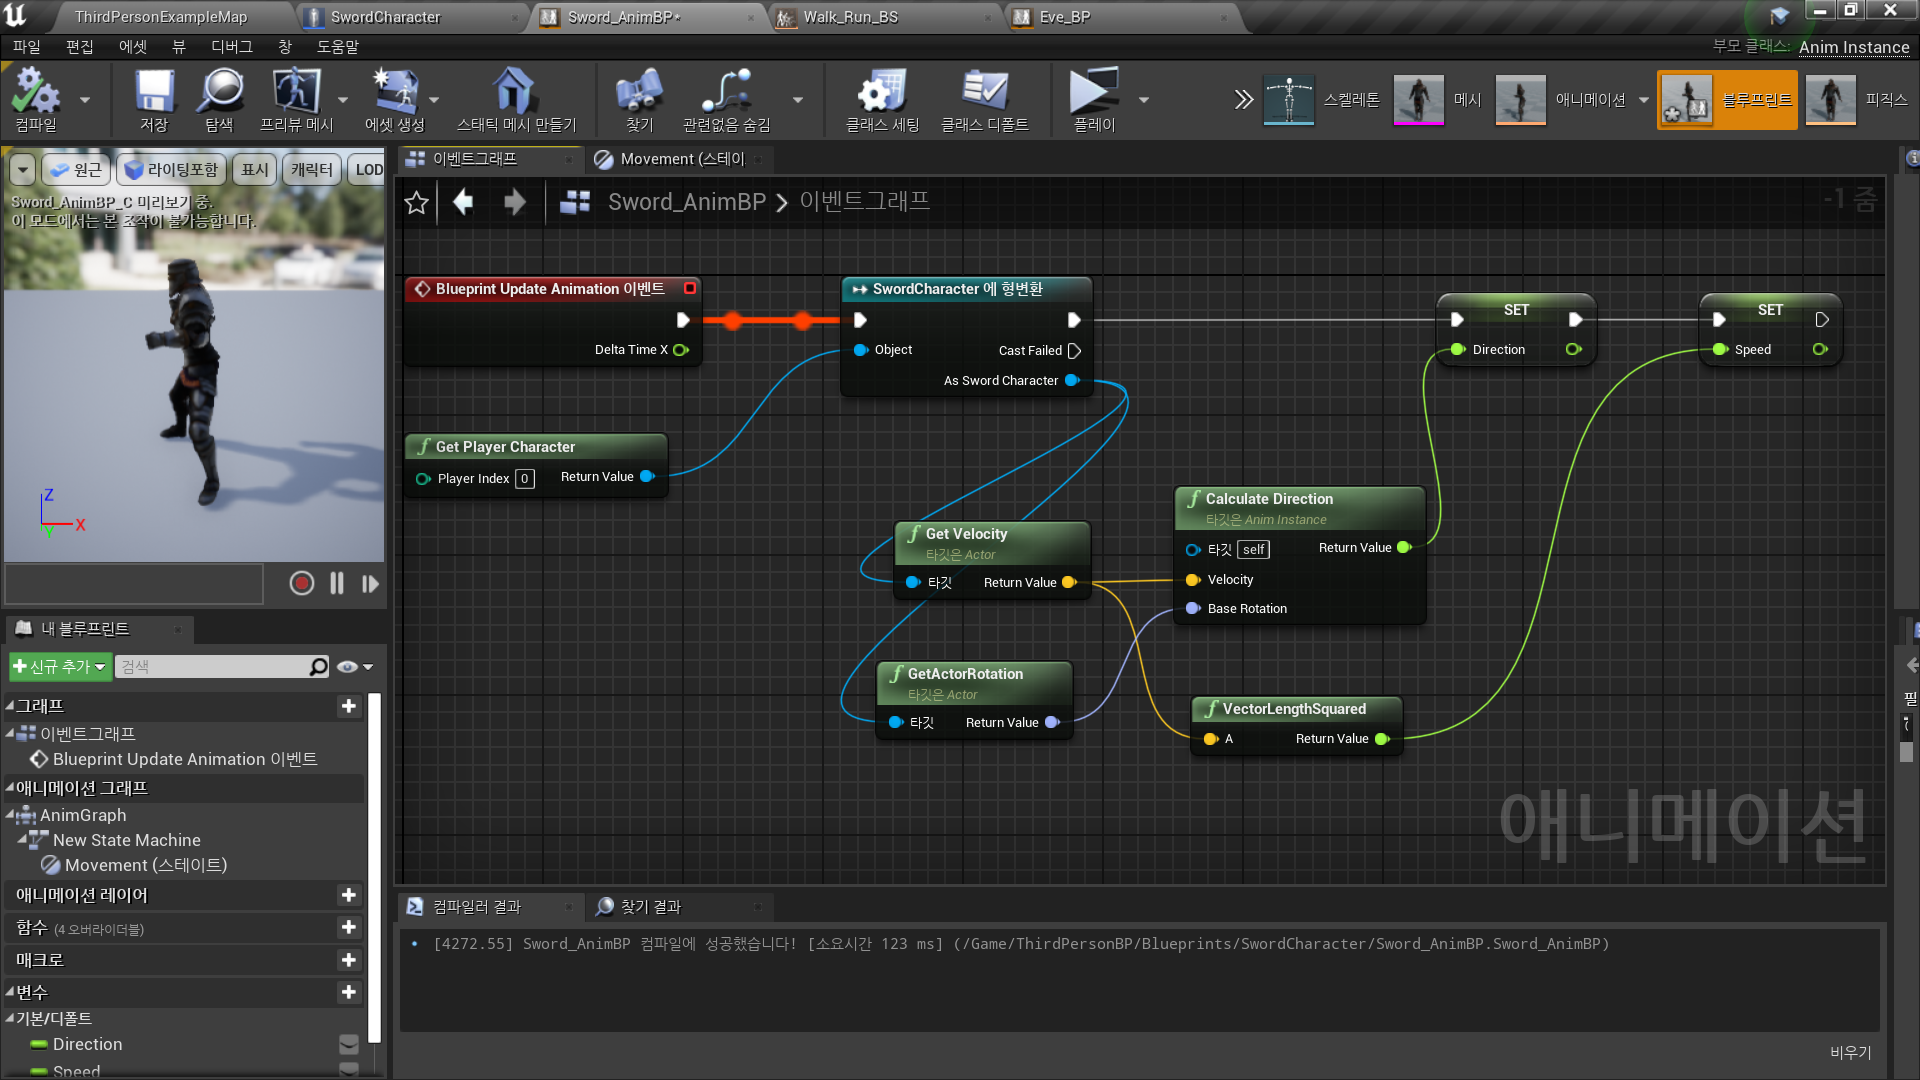
Task: Toggle the eye view options in My Blueprint
Action: pos(347,667)
